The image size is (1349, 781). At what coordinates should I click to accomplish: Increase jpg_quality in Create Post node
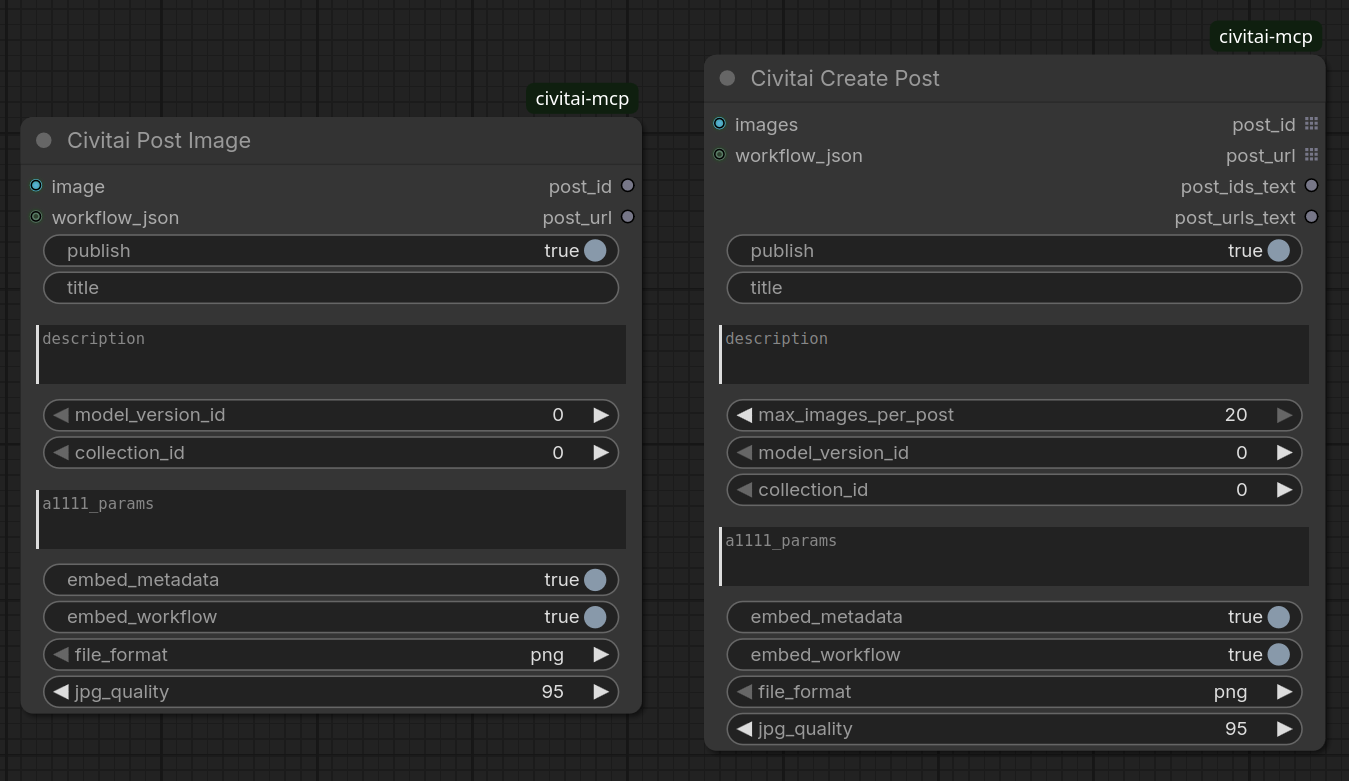click(1285, 729)
